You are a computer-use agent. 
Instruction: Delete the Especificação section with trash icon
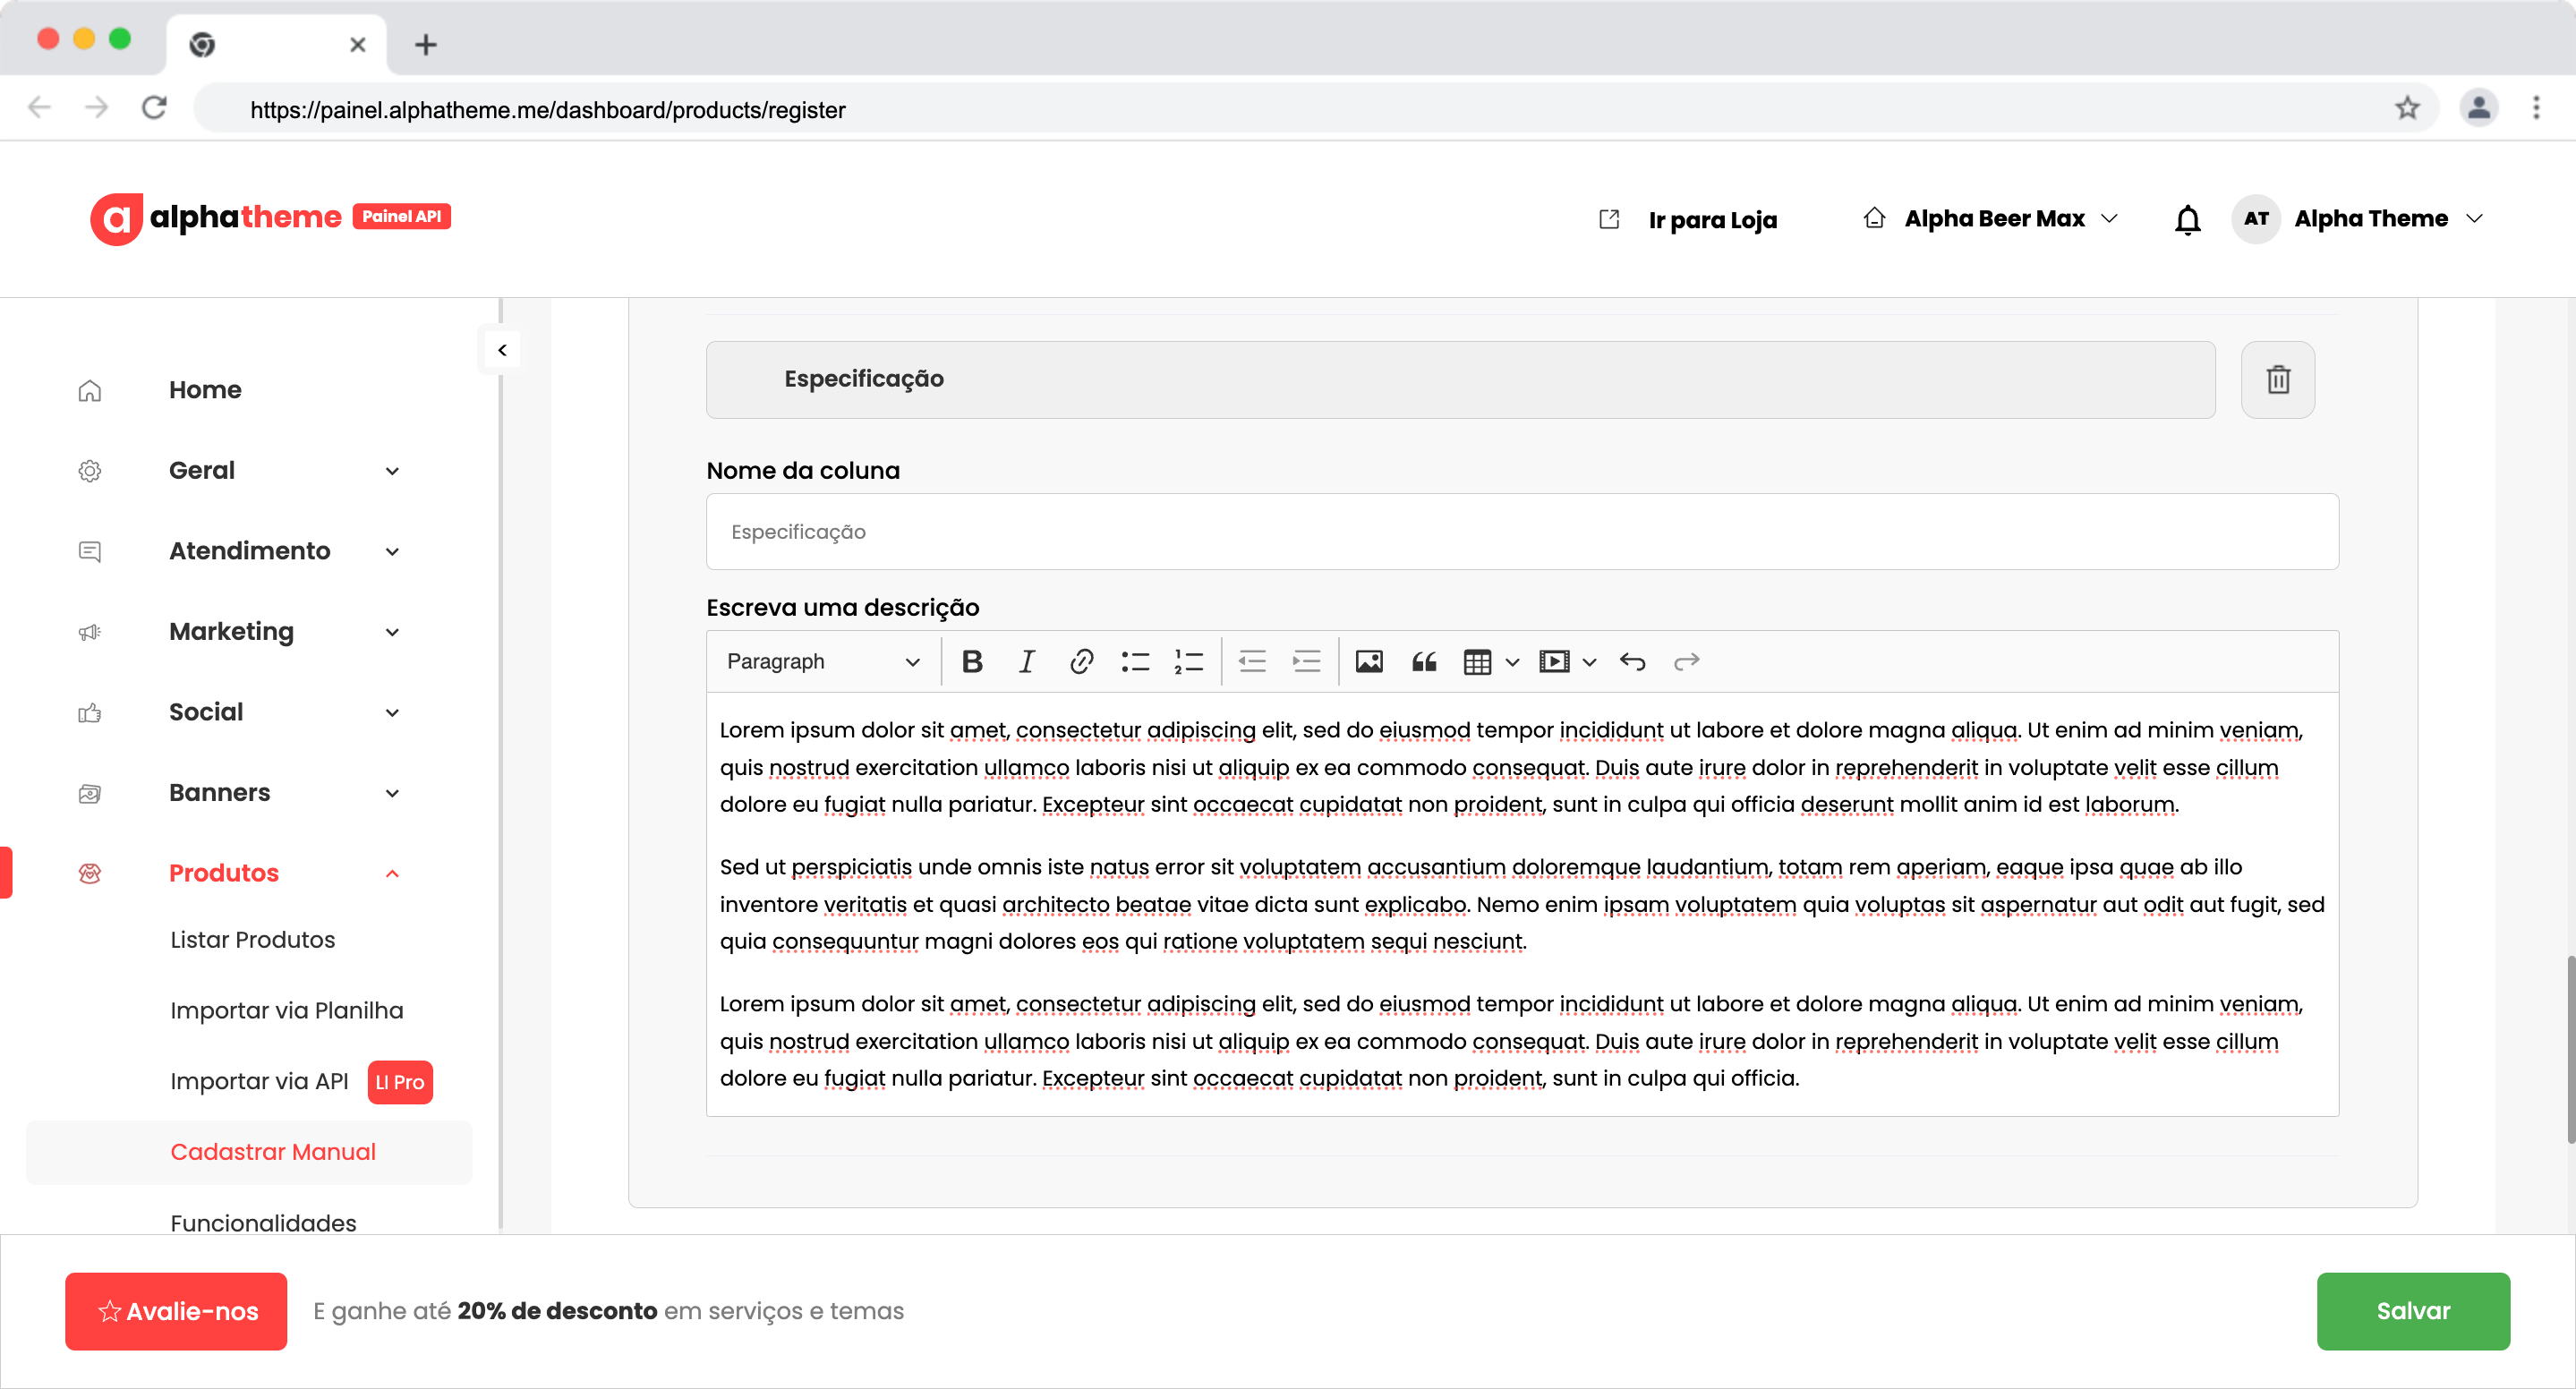(x=2277, y=380)
